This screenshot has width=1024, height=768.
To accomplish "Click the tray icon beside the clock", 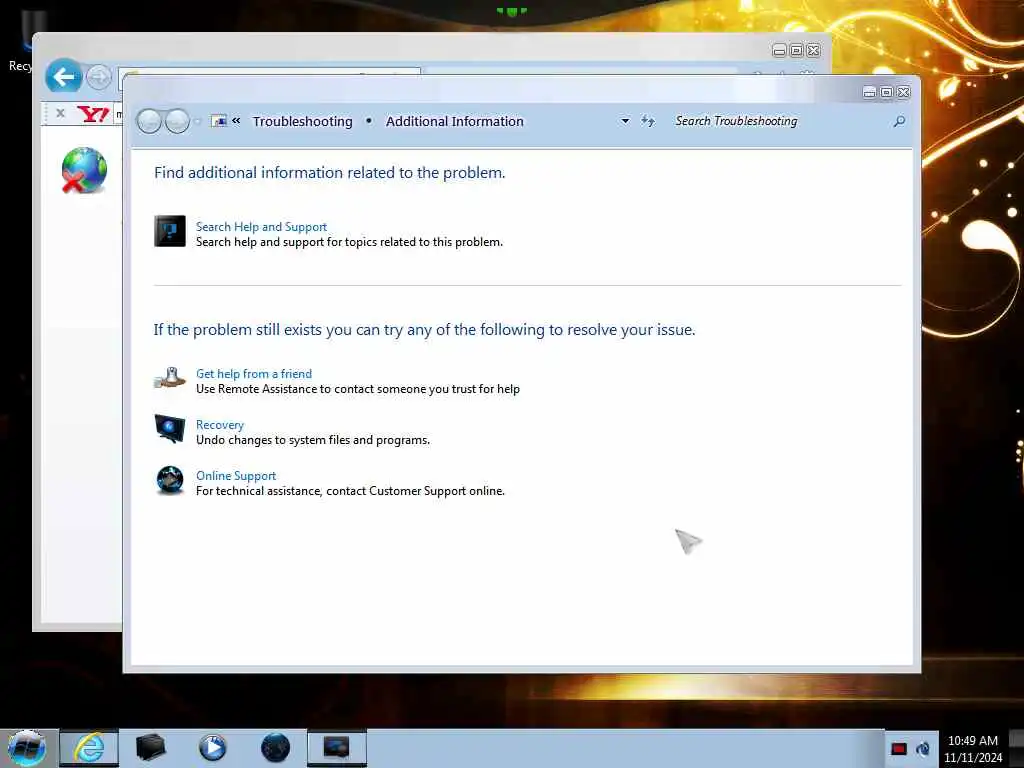I will [923, 748].
